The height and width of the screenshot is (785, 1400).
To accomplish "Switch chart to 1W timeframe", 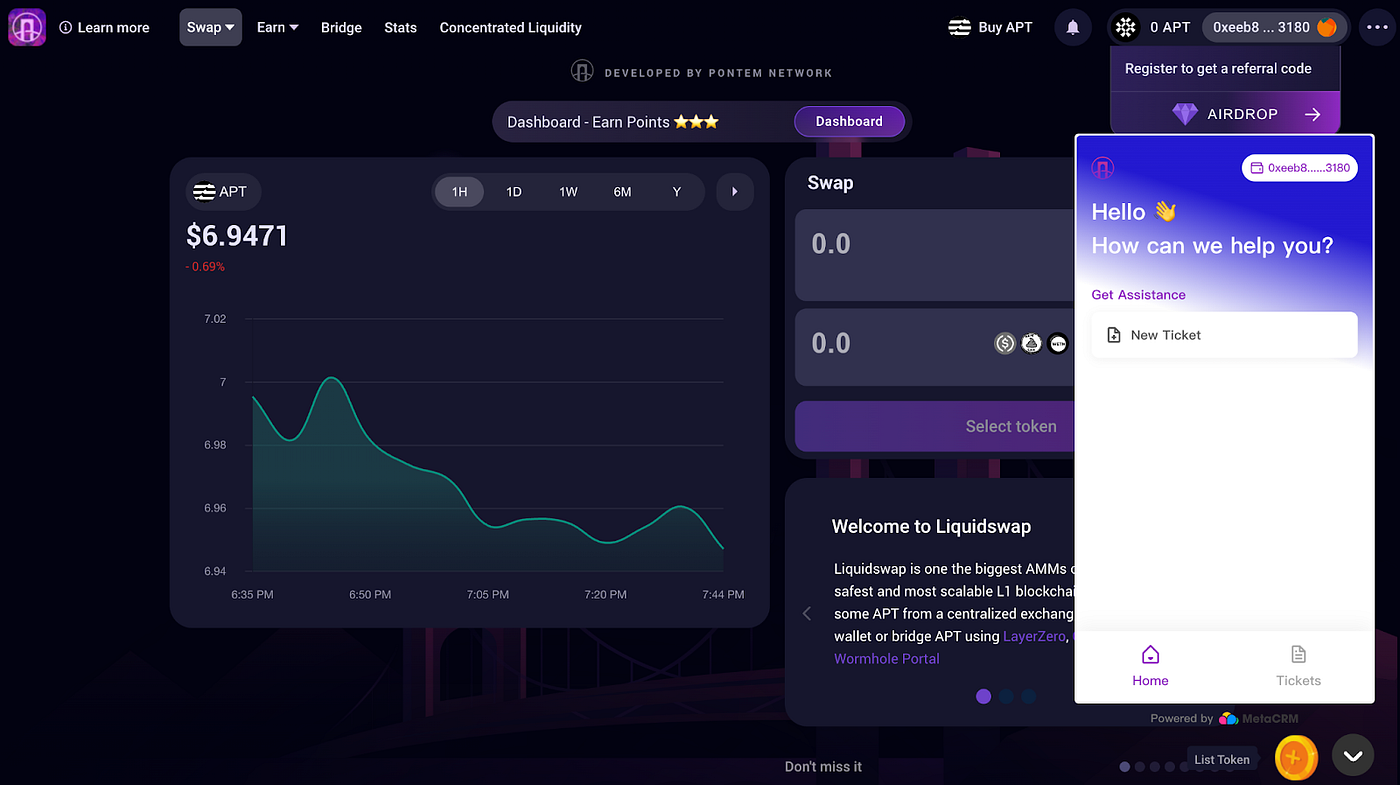I will click(x=568, y=191).
